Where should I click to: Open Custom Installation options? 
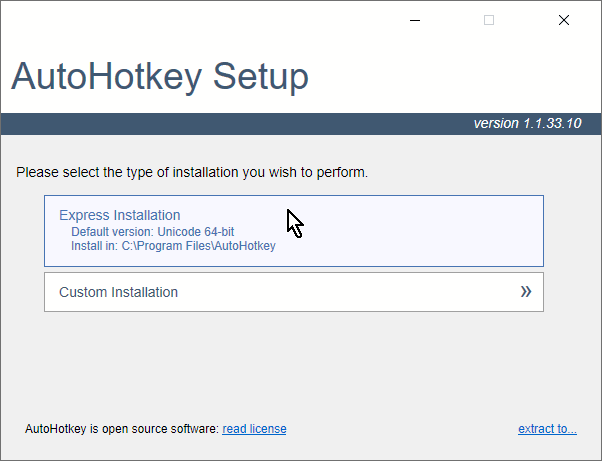coord(294,292)
